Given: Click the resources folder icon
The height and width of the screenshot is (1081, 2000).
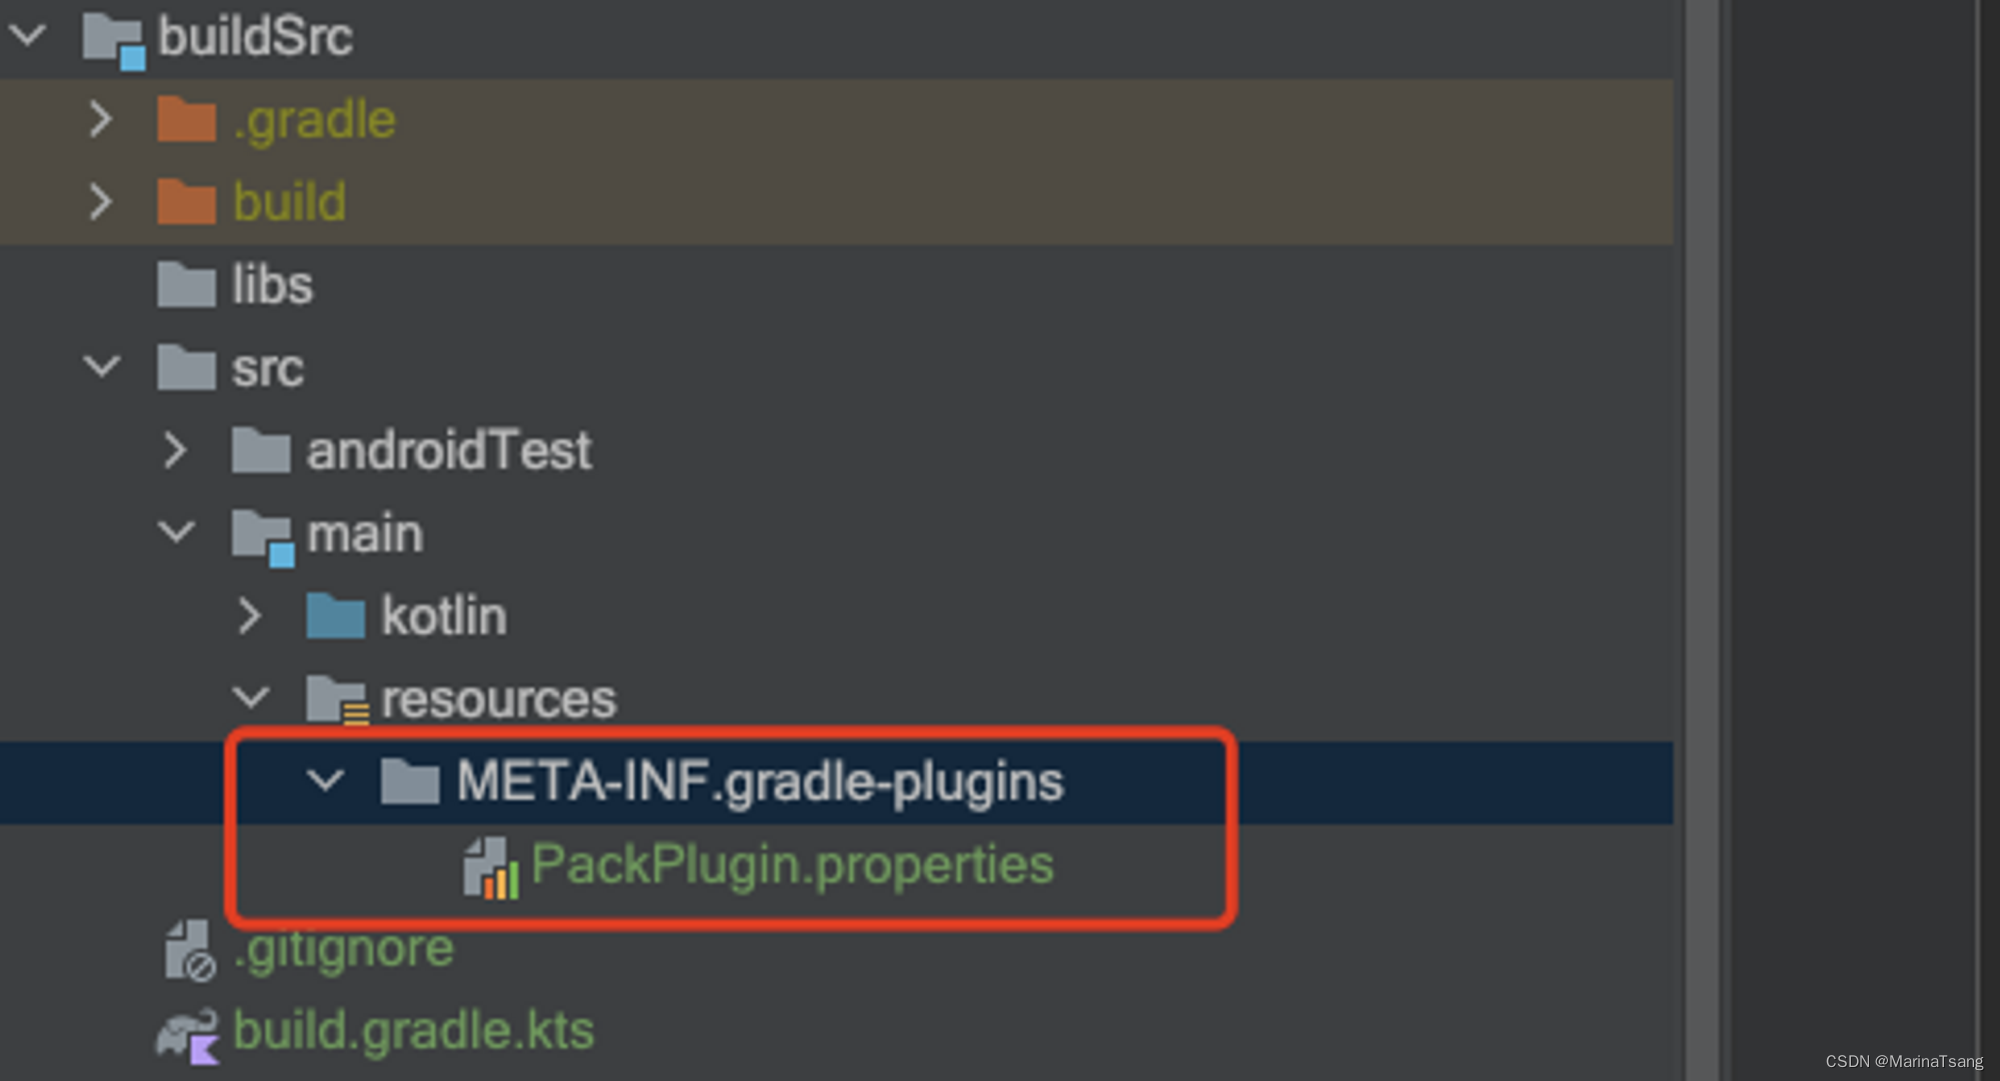Looking at the screenshot, I should pos(336,699).
